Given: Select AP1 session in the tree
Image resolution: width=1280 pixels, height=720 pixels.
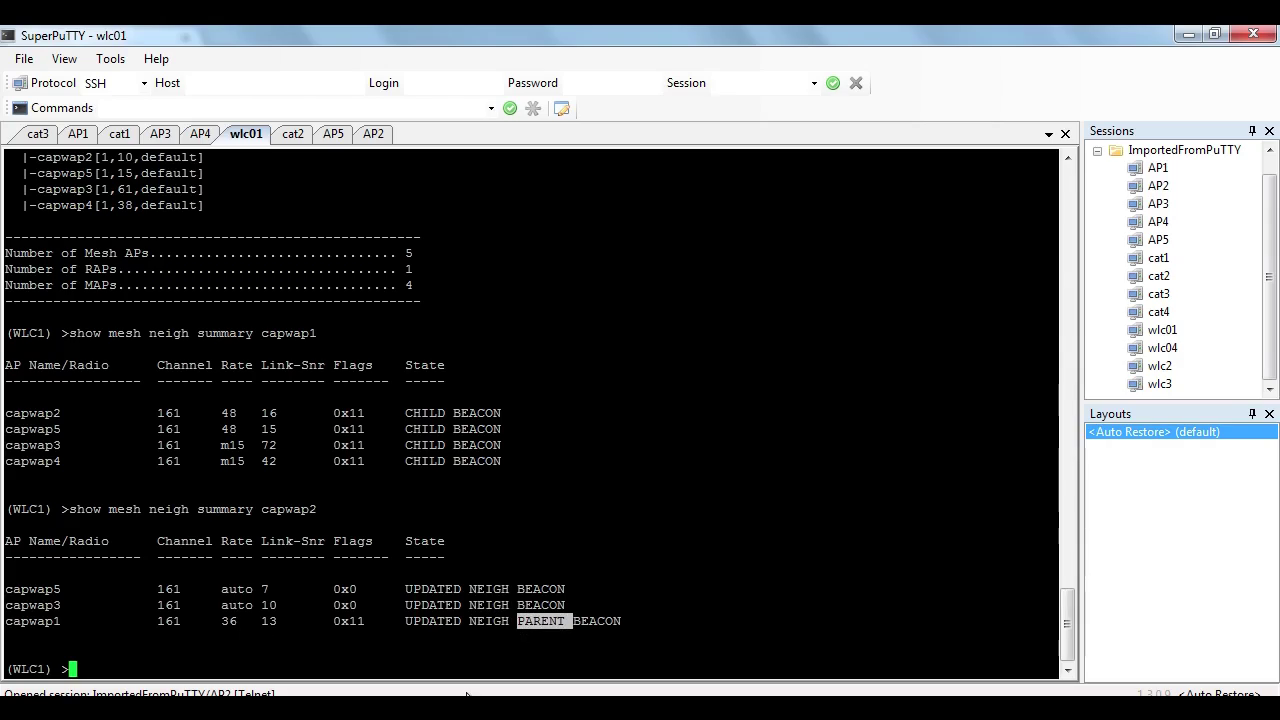Looking at the screenshot, I should [1158, 168].
